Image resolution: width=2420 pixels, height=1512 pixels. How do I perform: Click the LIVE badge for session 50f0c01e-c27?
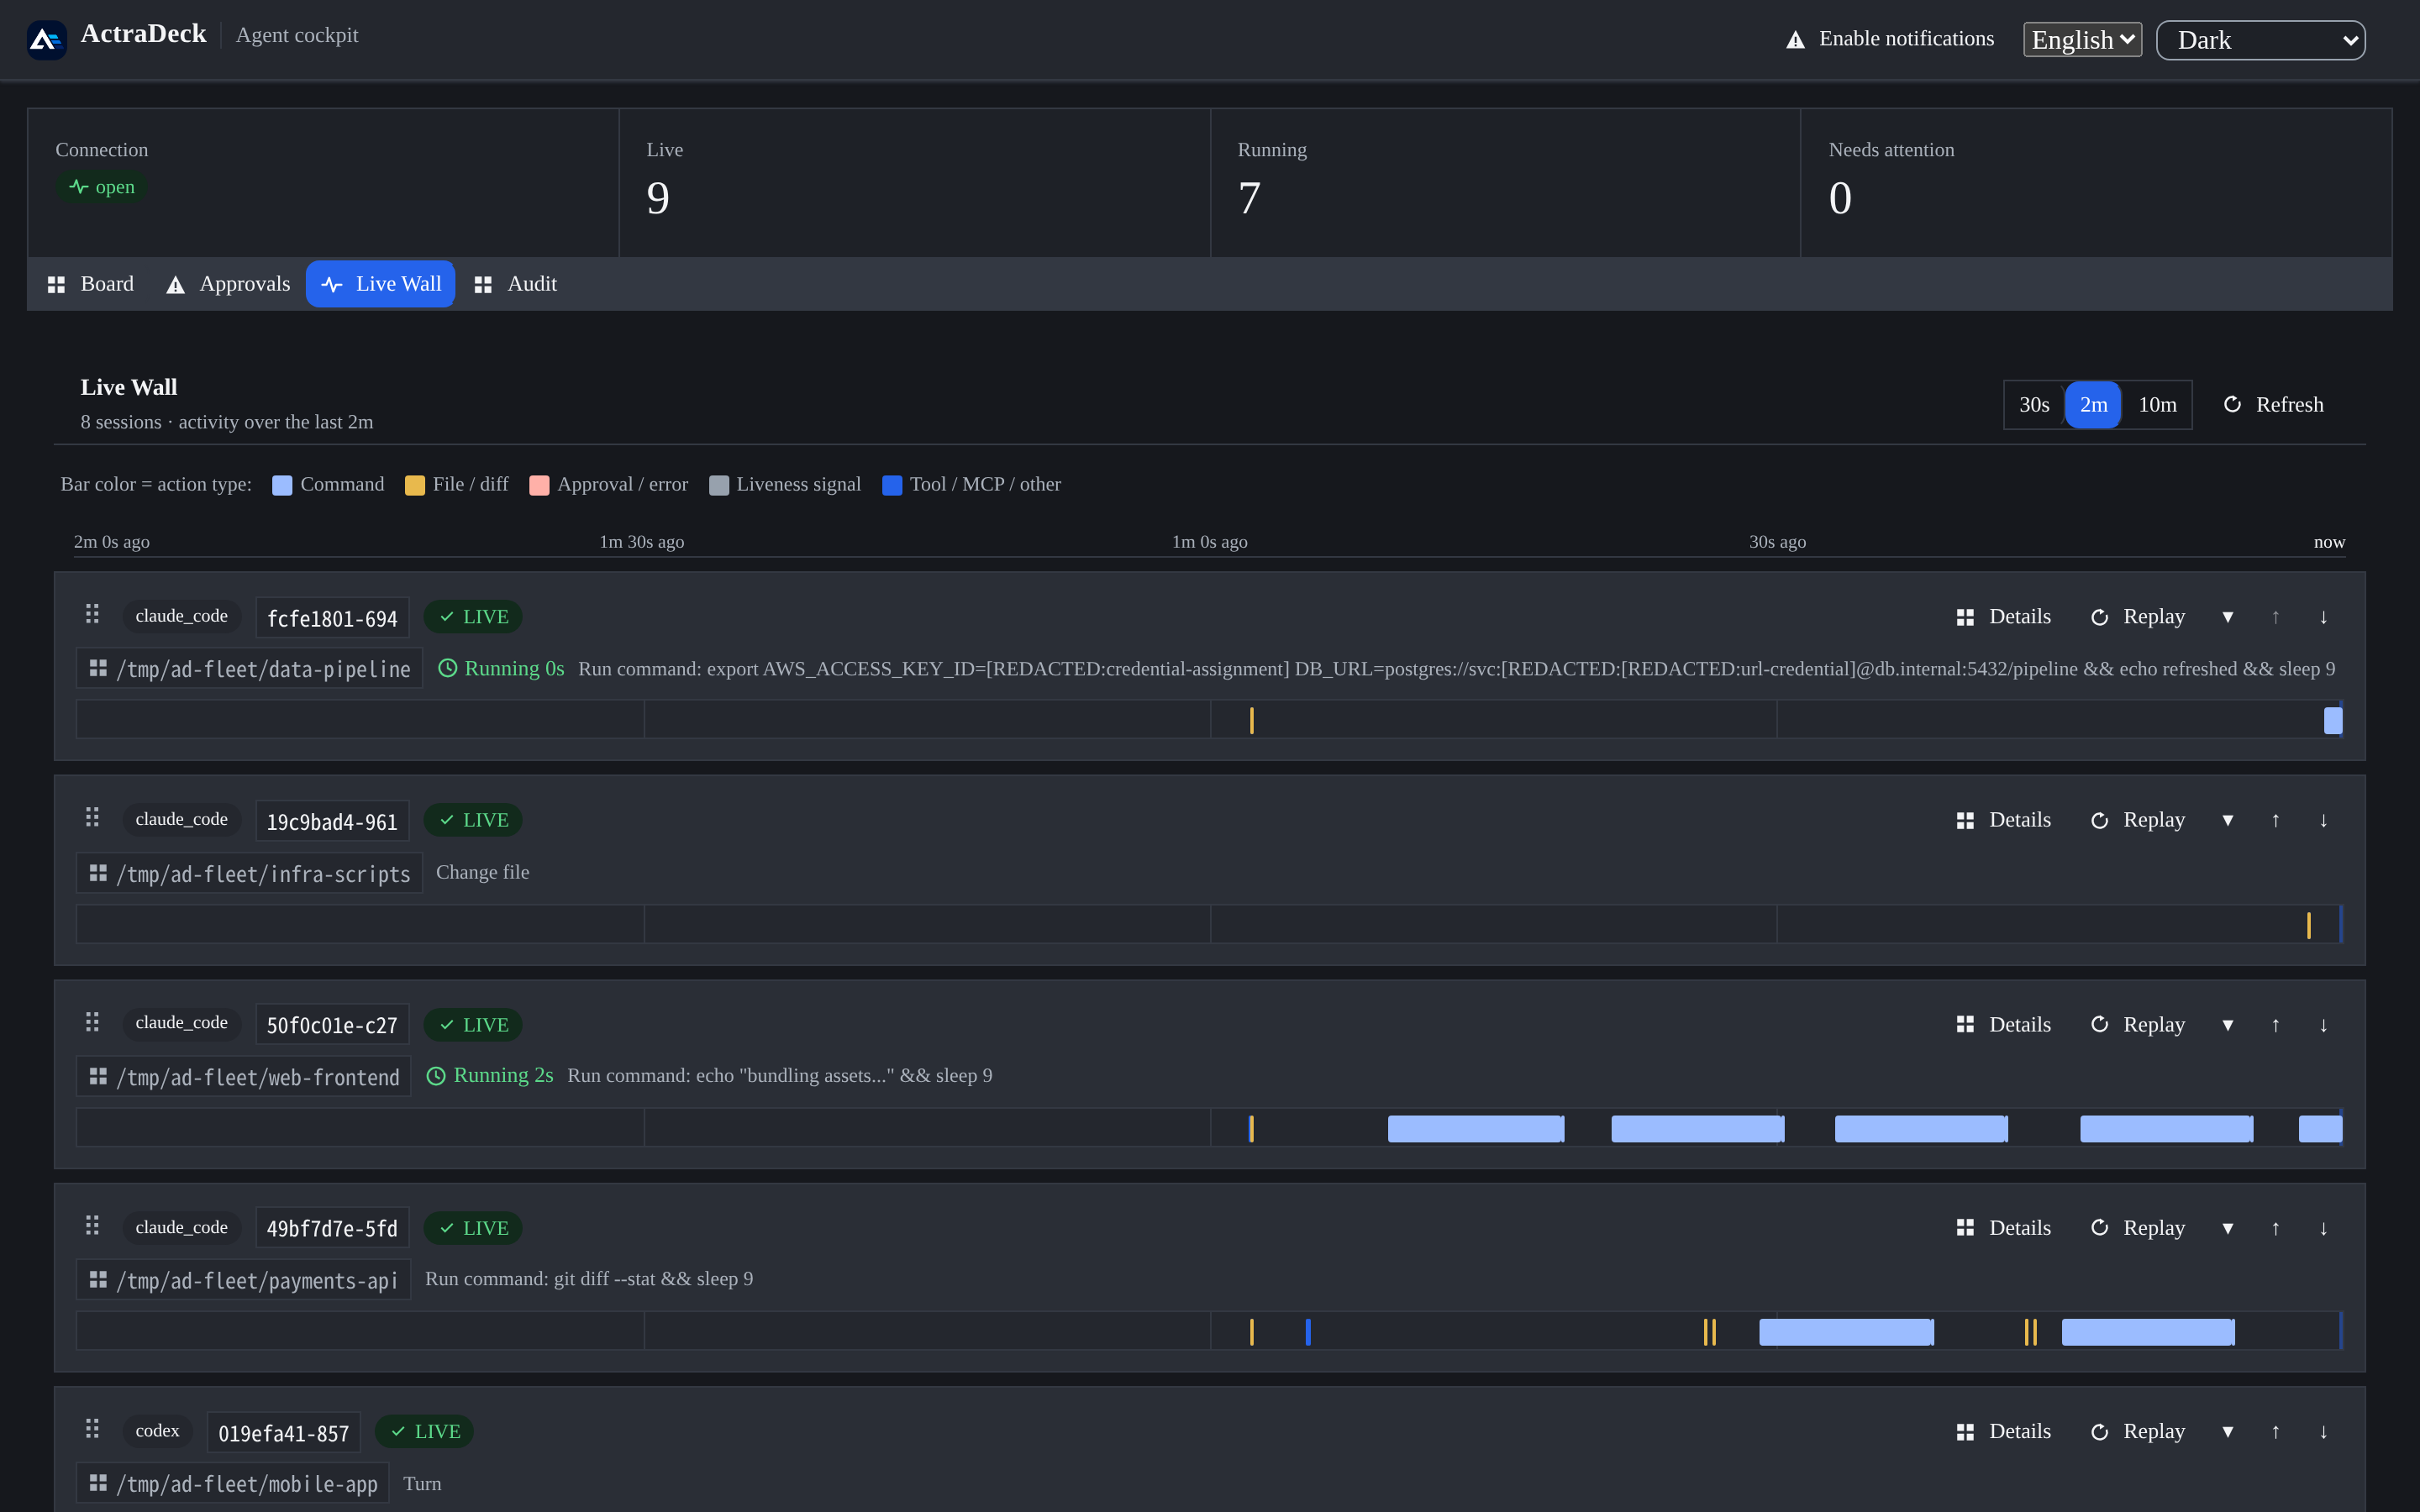pyautogui.click(x=473, y=1025)
